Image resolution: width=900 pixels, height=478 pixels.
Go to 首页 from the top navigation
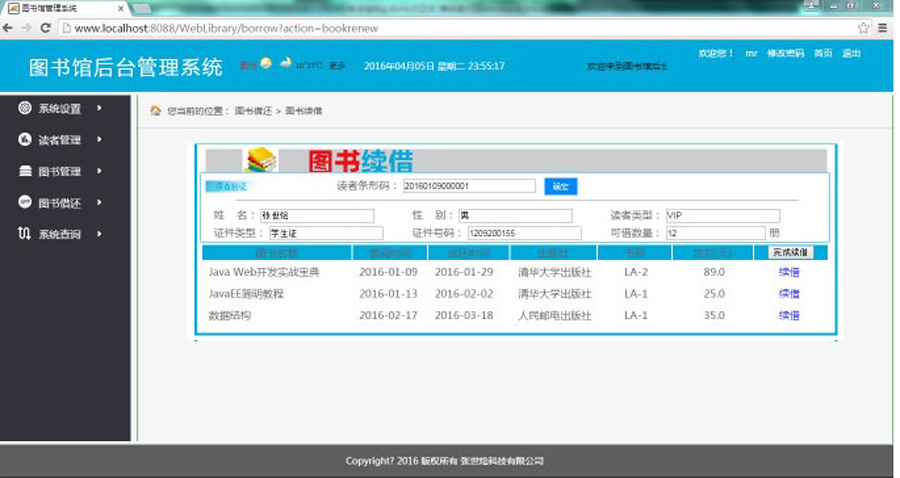pyautogui.click(x=822, y=53)
